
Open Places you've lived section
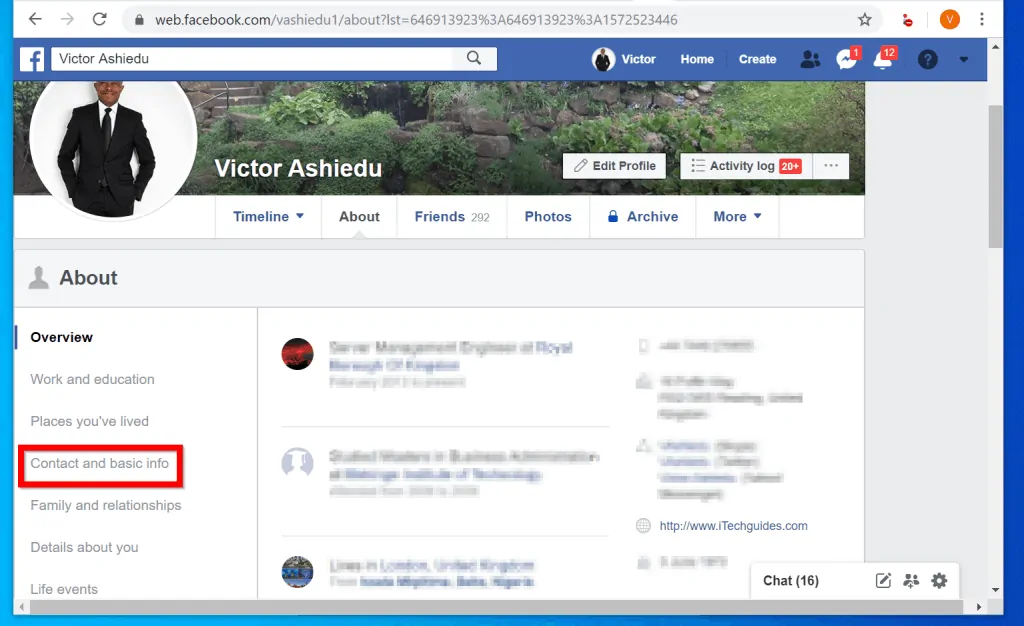[x=89, y=422]
